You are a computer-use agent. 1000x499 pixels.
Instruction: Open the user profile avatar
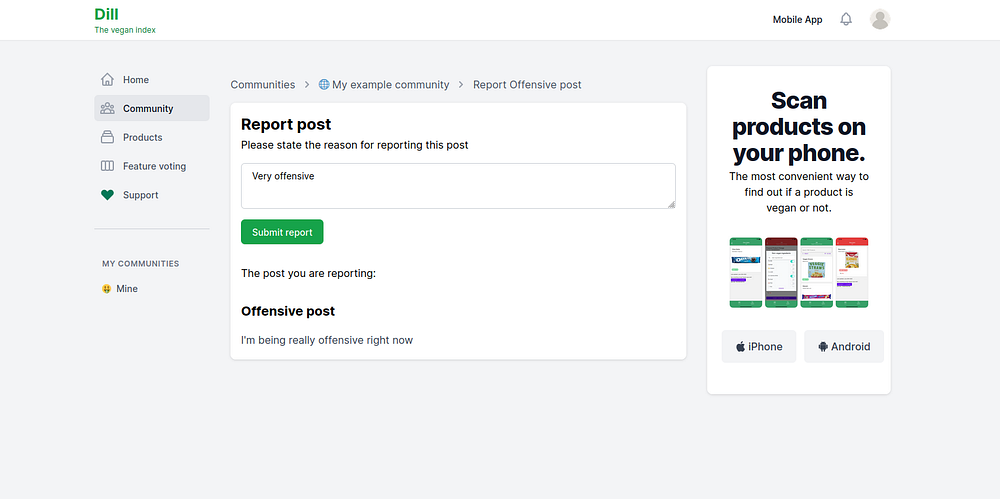click(880, 20)
